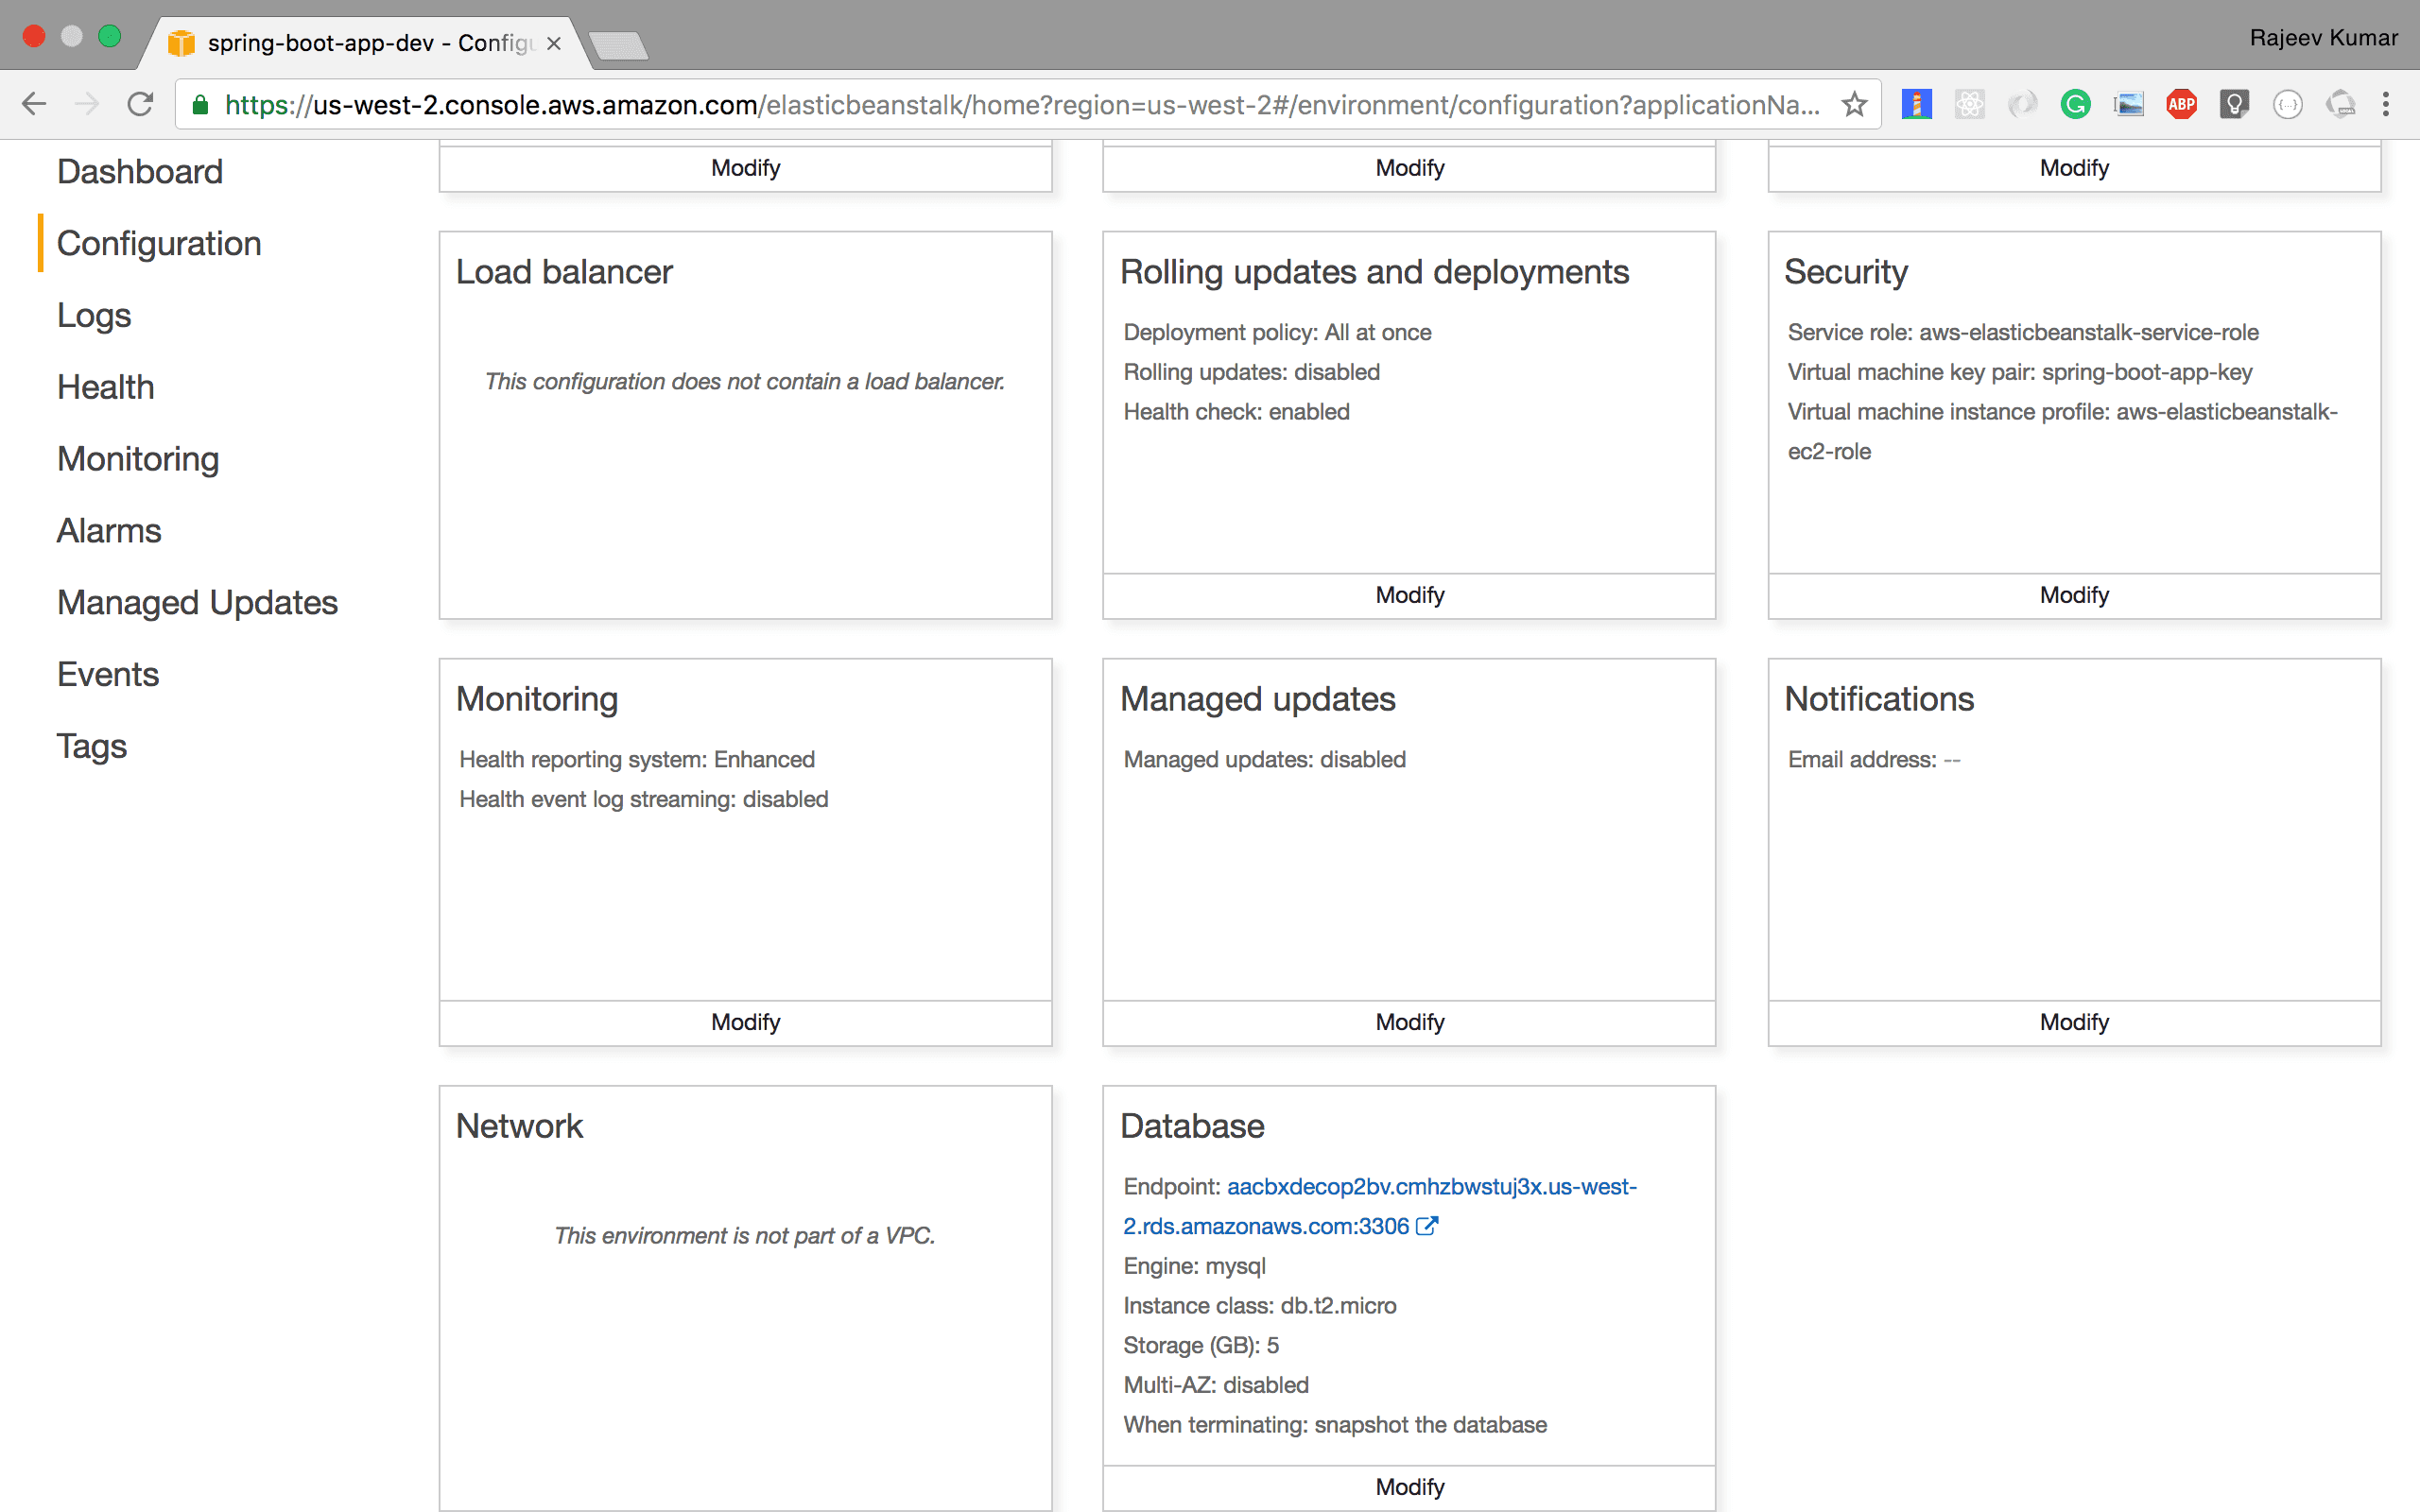2420x1512 pixels.
Task: Open the database endpoint via external link icon
Action: (1428, 1226)
